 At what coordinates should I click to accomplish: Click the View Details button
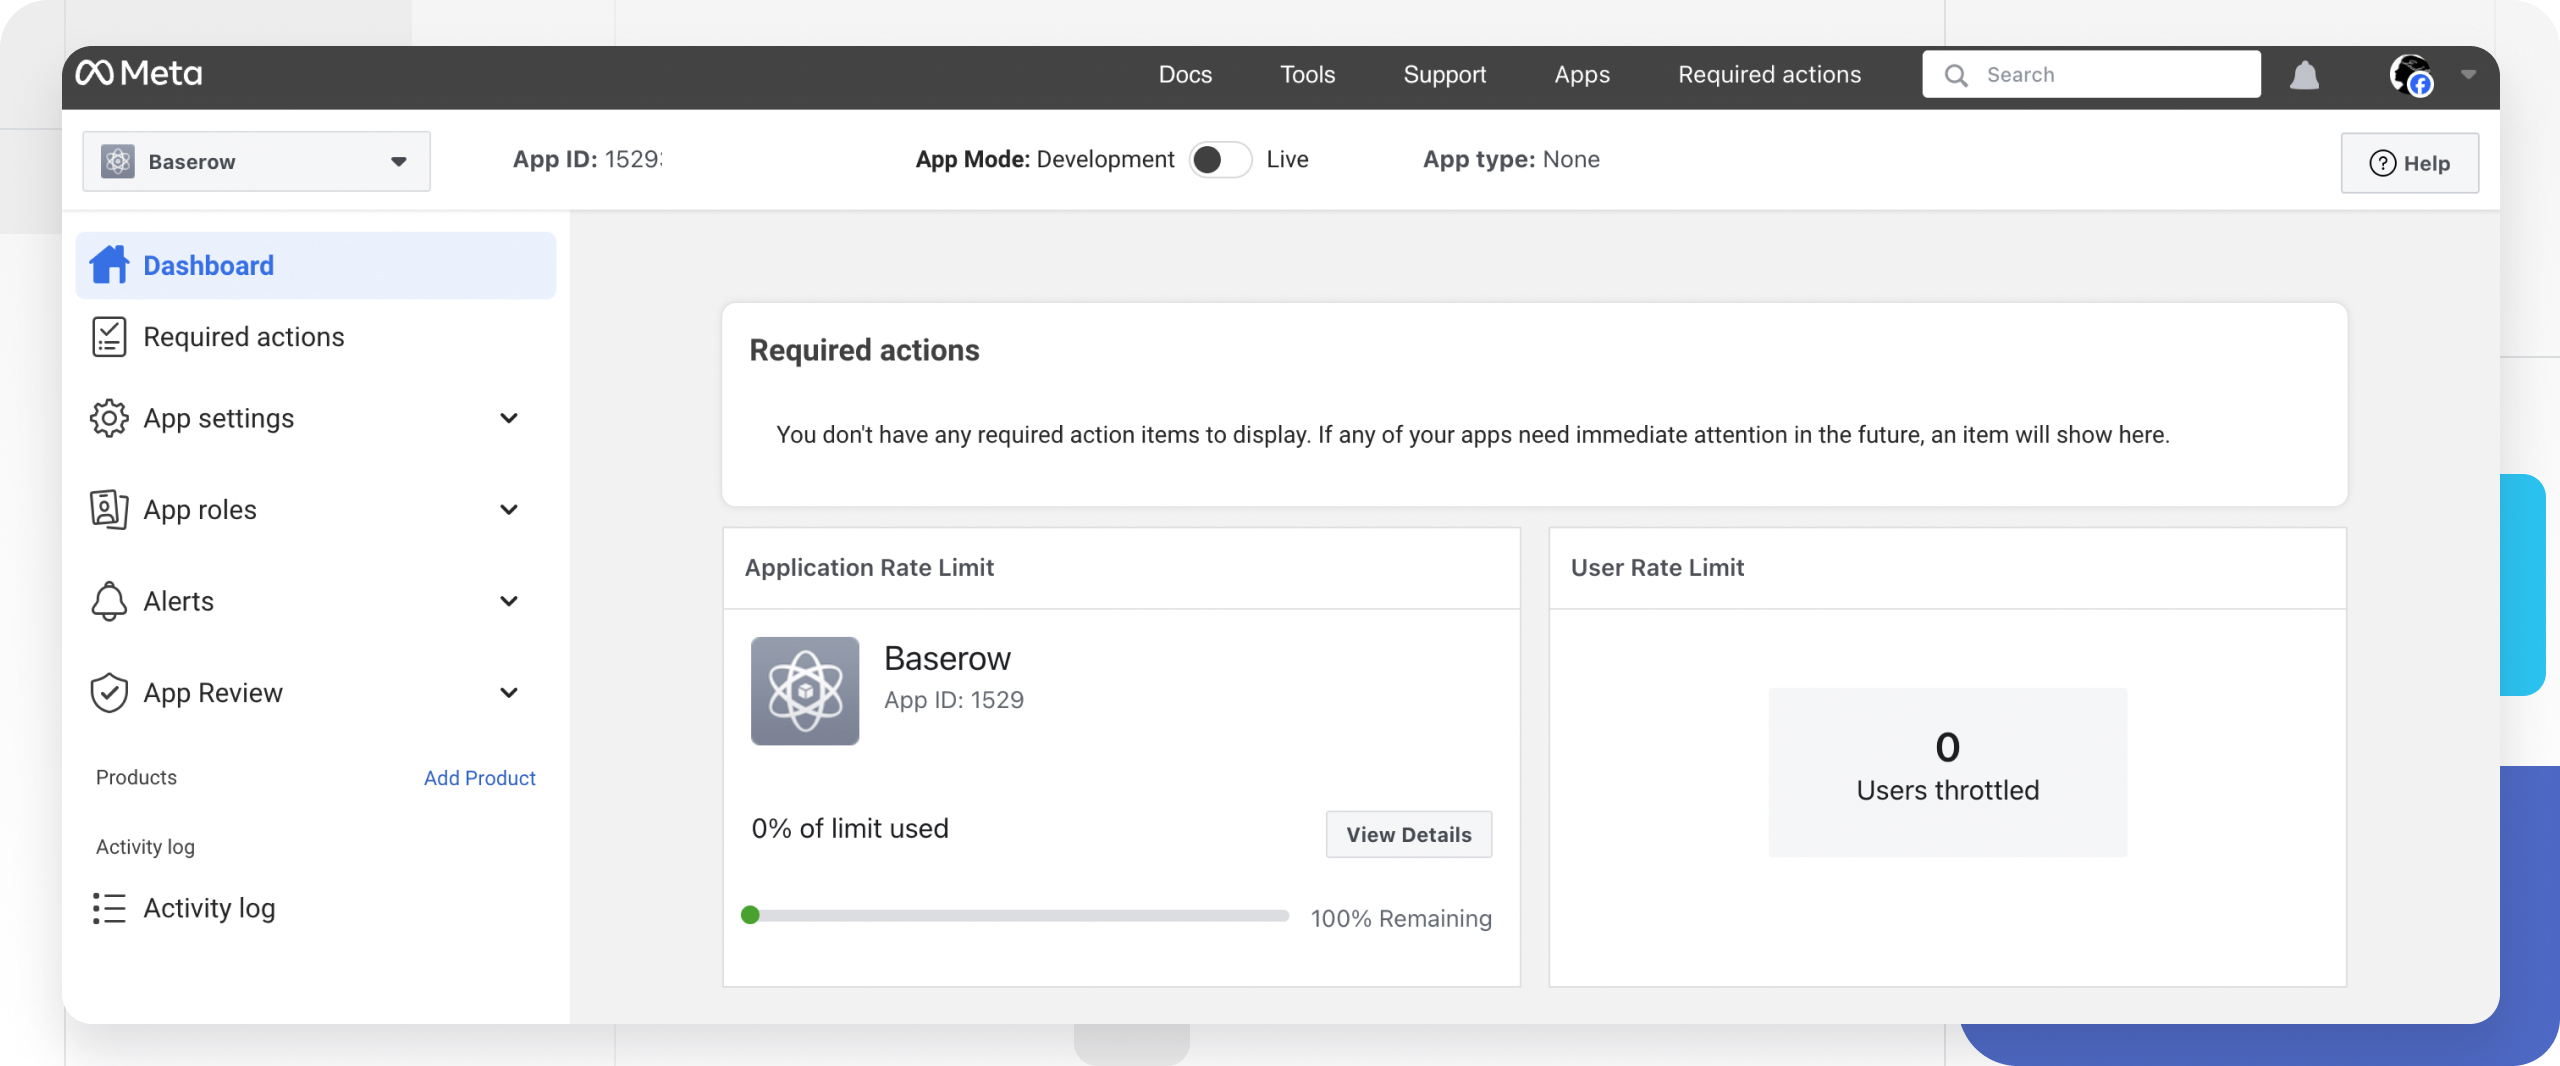click(1408, 834)
